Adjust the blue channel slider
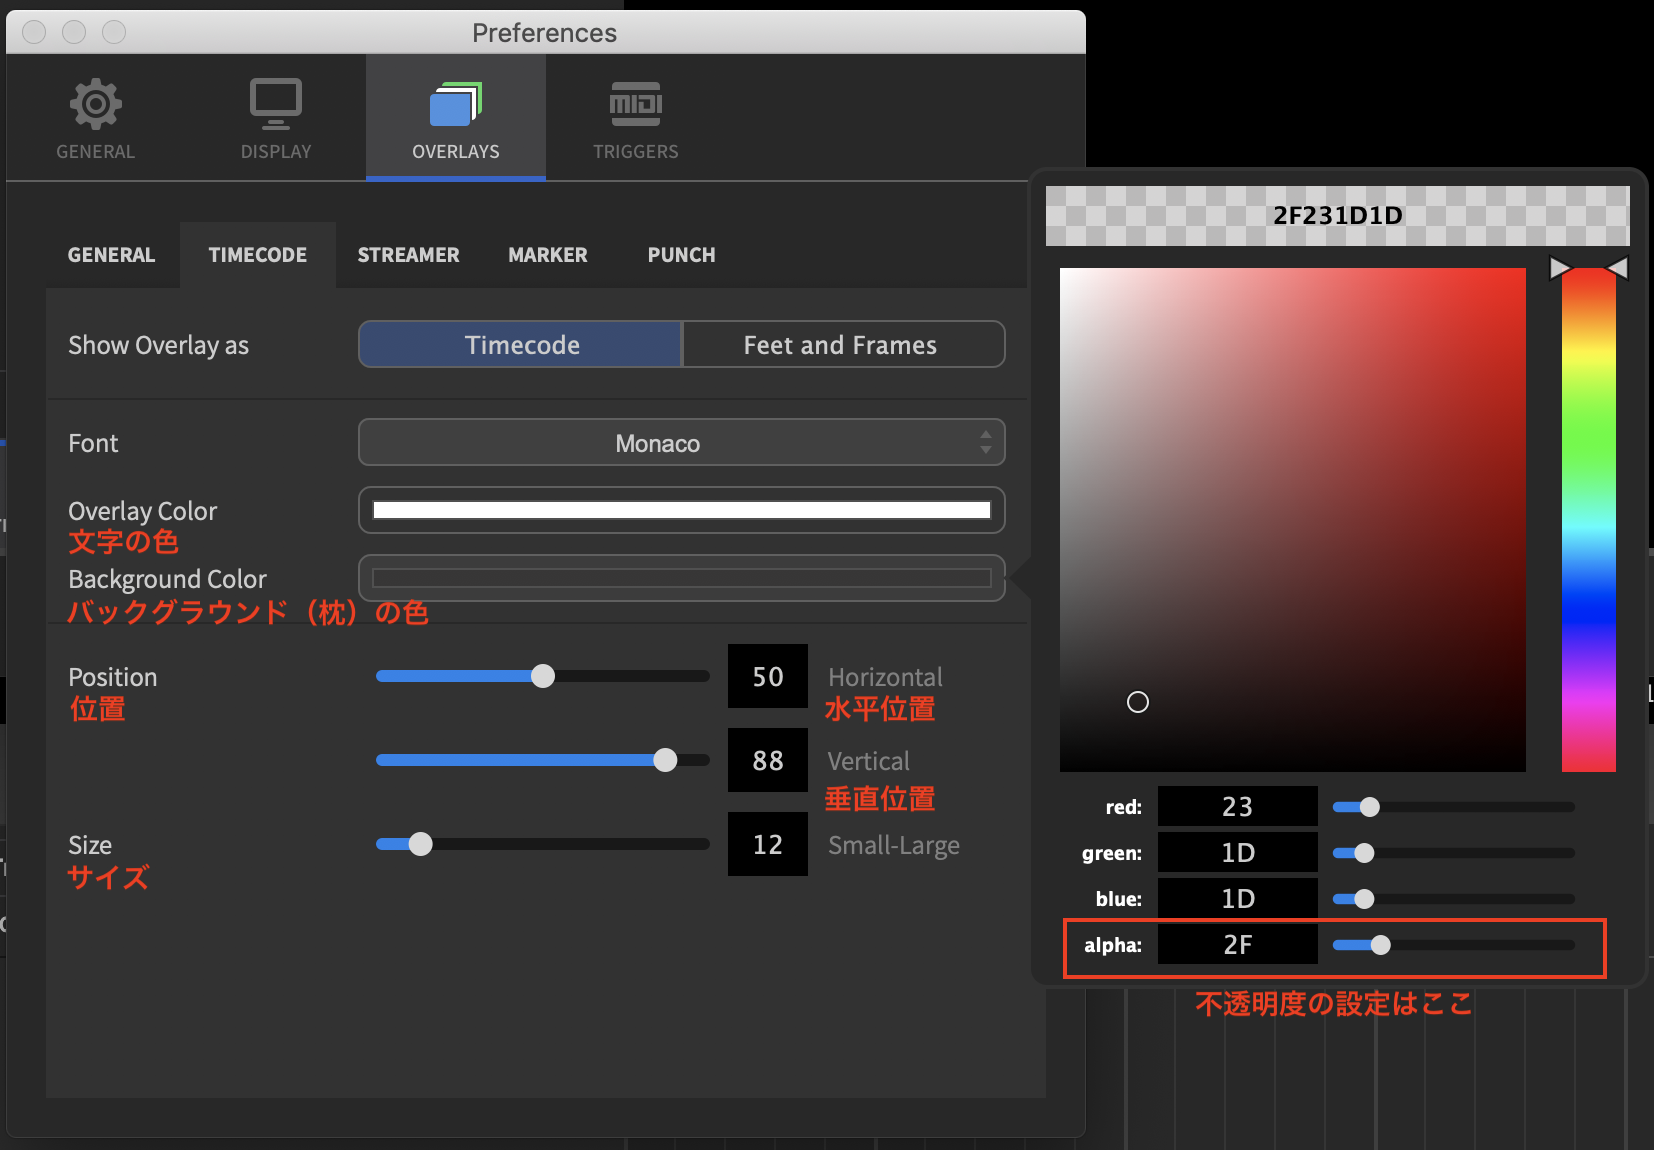Viewport: 1654px width, 1150px height. 1454,899
